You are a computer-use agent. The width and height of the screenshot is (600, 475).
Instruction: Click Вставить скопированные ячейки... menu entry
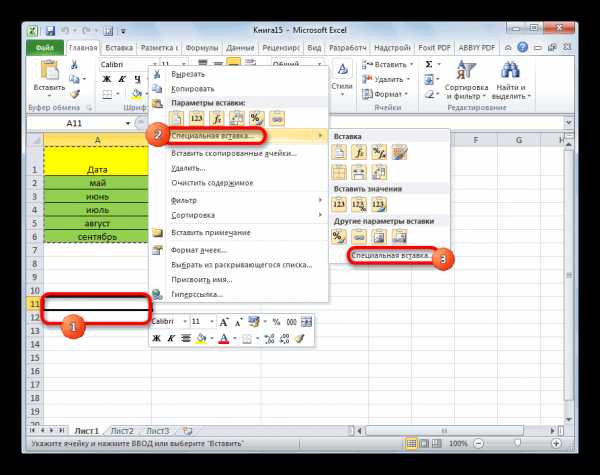[x=234, y=153]
